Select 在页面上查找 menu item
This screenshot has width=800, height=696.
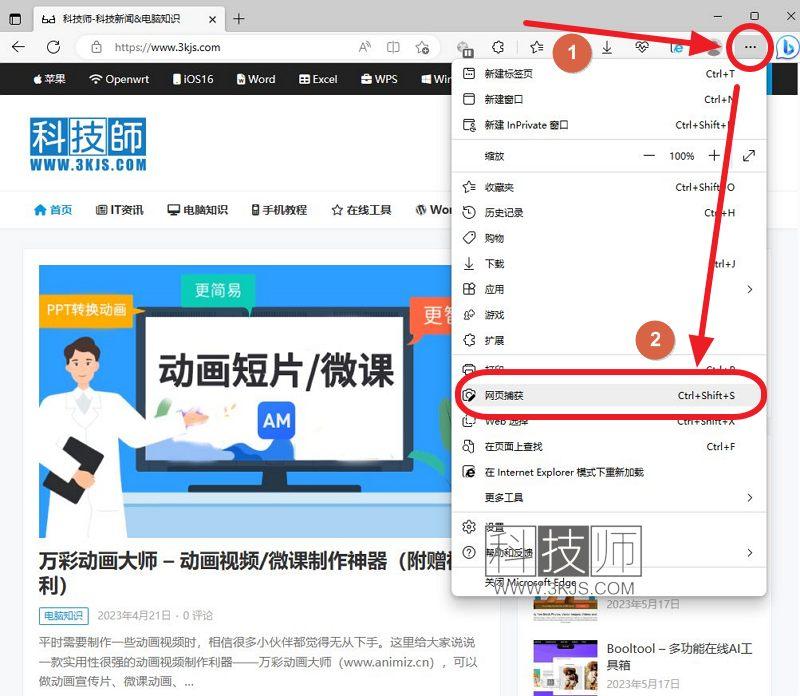point(609,446)
